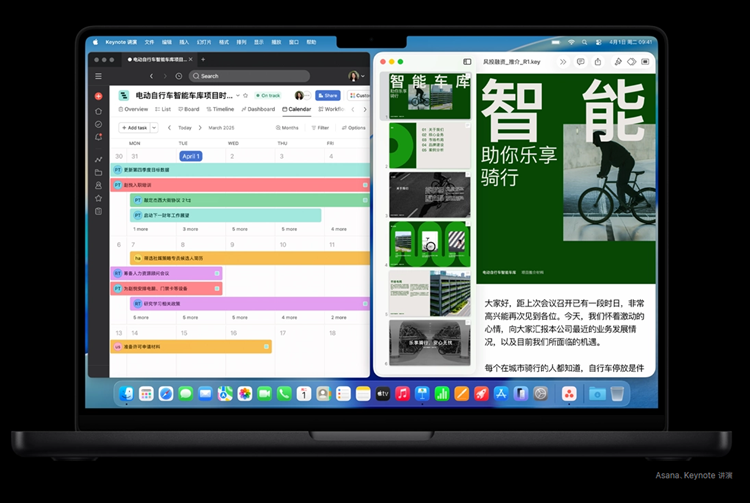The image size is (750, 503).
Task: Click the On track status pill
Action: (268, 95)
